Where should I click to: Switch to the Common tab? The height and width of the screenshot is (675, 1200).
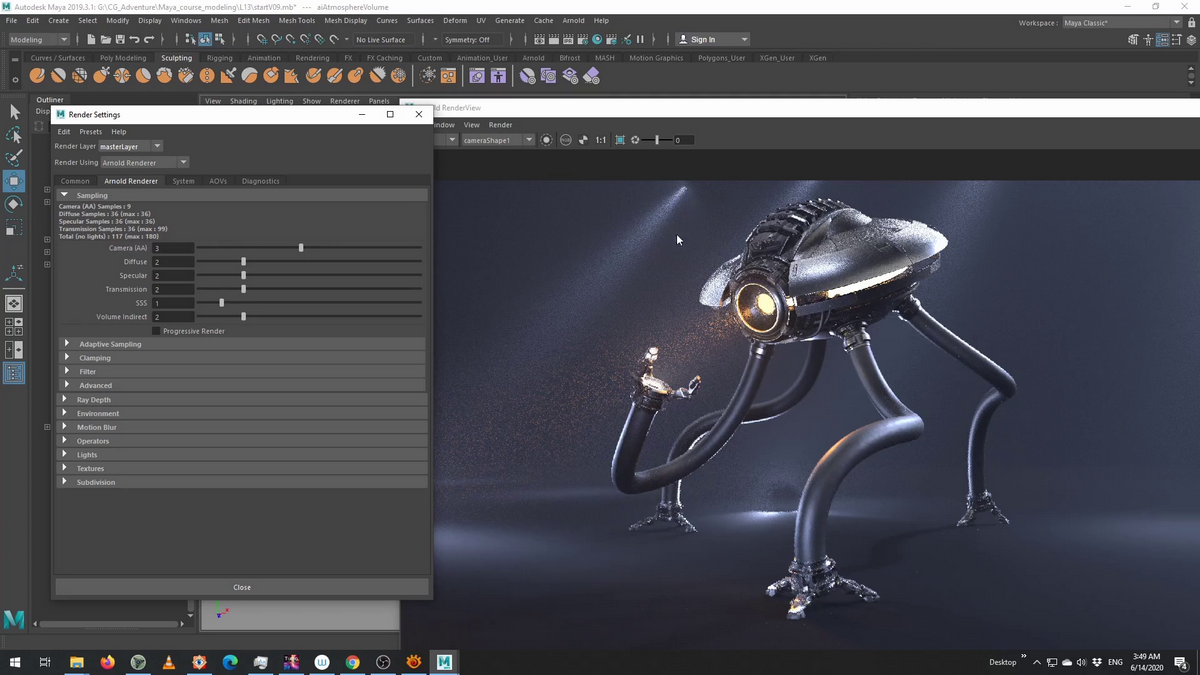tap(75, 181)
